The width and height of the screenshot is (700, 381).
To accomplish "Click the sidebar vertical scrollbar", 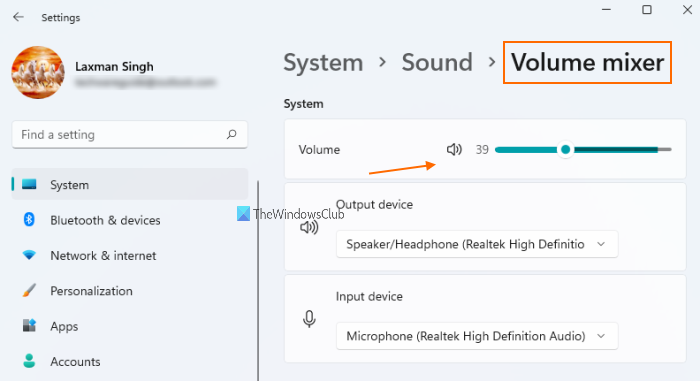I will [x=258, y=281].
